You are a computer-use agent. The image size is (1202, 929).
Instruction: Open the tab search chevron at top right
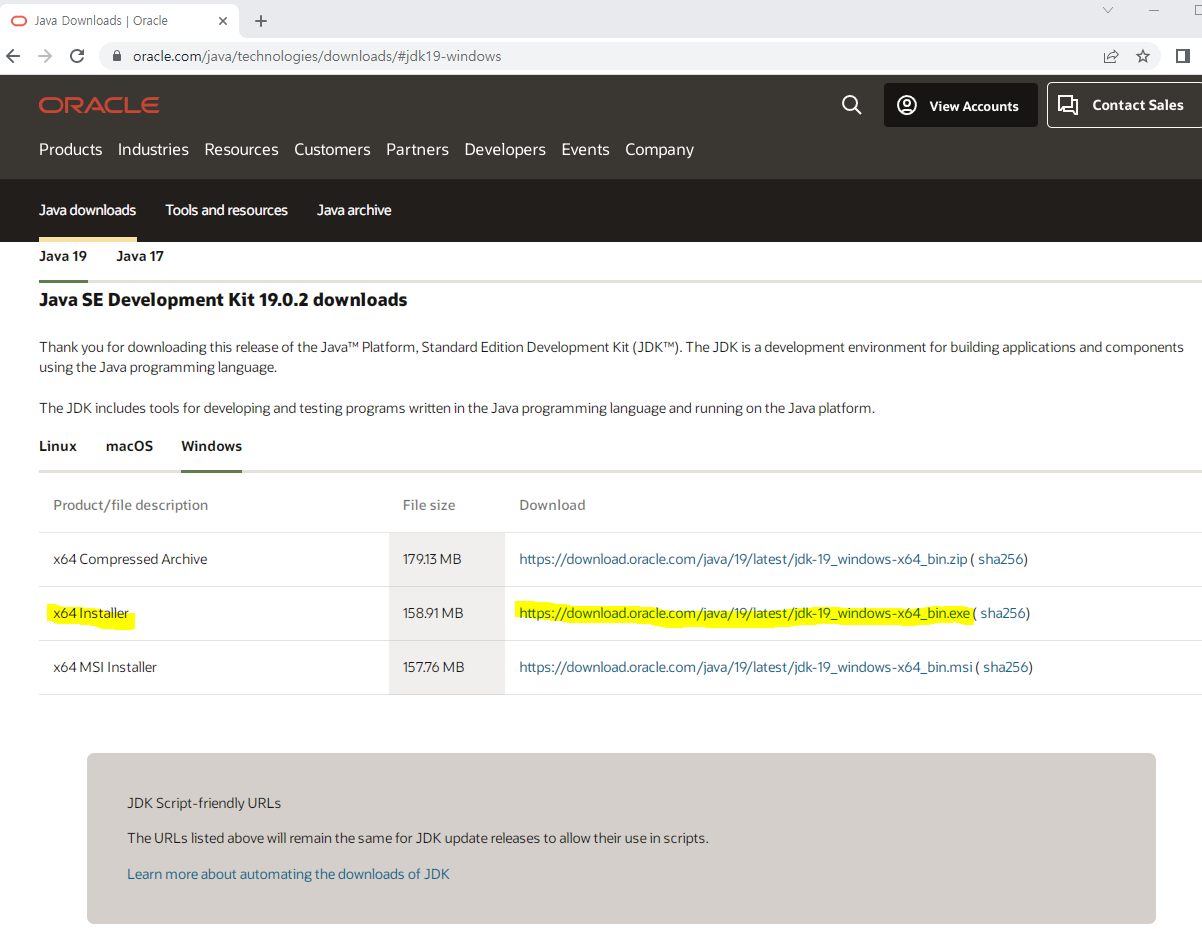tap(1108, 10)
